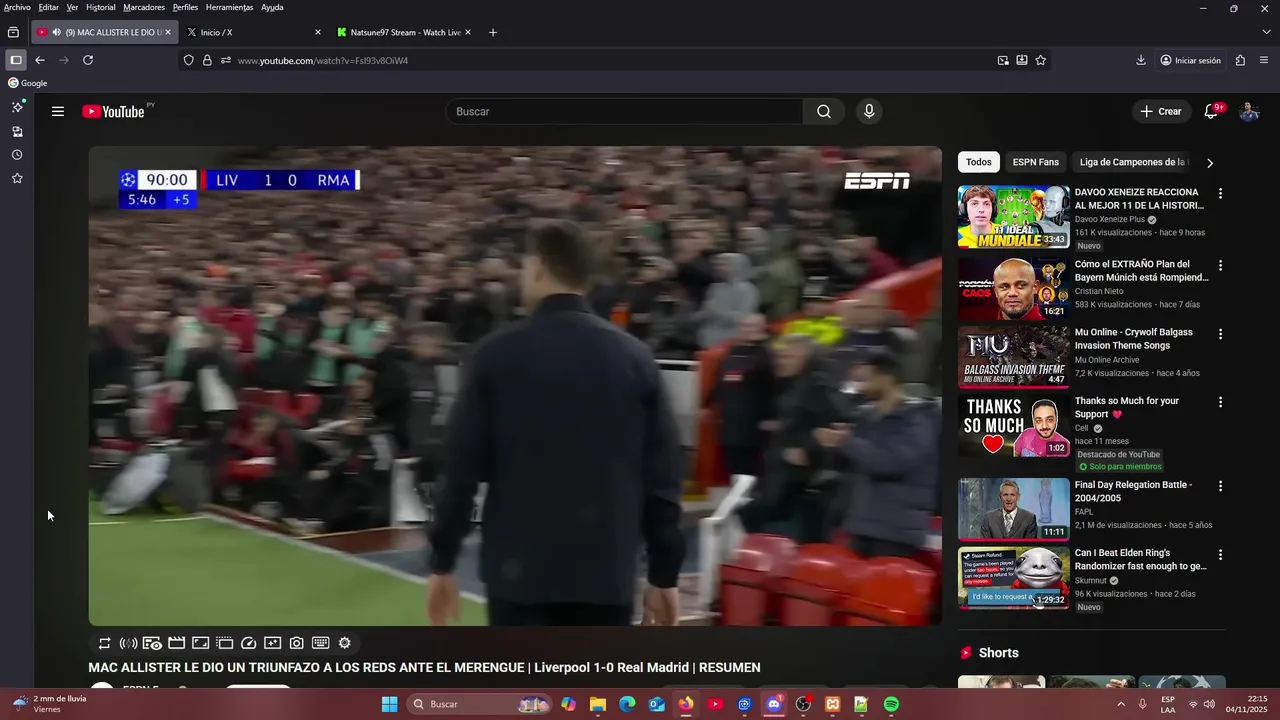Show hidden system tray icons chevron
1280x720 pixels.
click(x=1121, y=704)
